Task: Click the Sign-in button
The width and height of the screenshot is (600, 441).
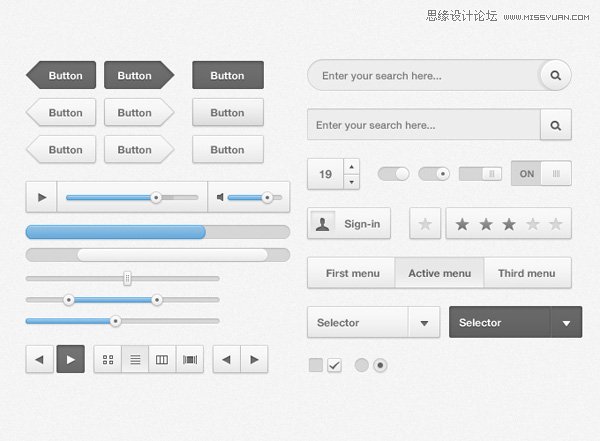Action: click(x=349, y=224)
